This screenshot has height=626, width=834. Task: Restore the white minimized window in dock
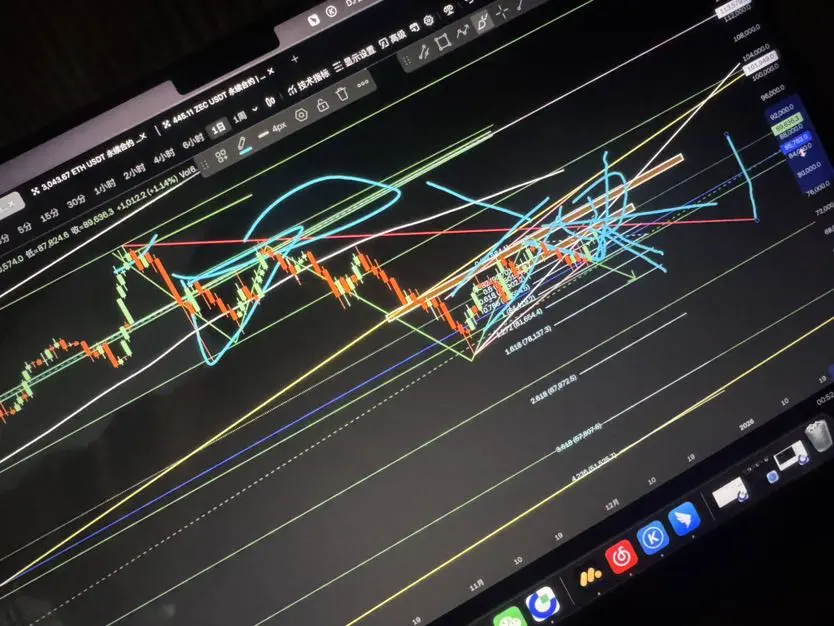point(728,493)
